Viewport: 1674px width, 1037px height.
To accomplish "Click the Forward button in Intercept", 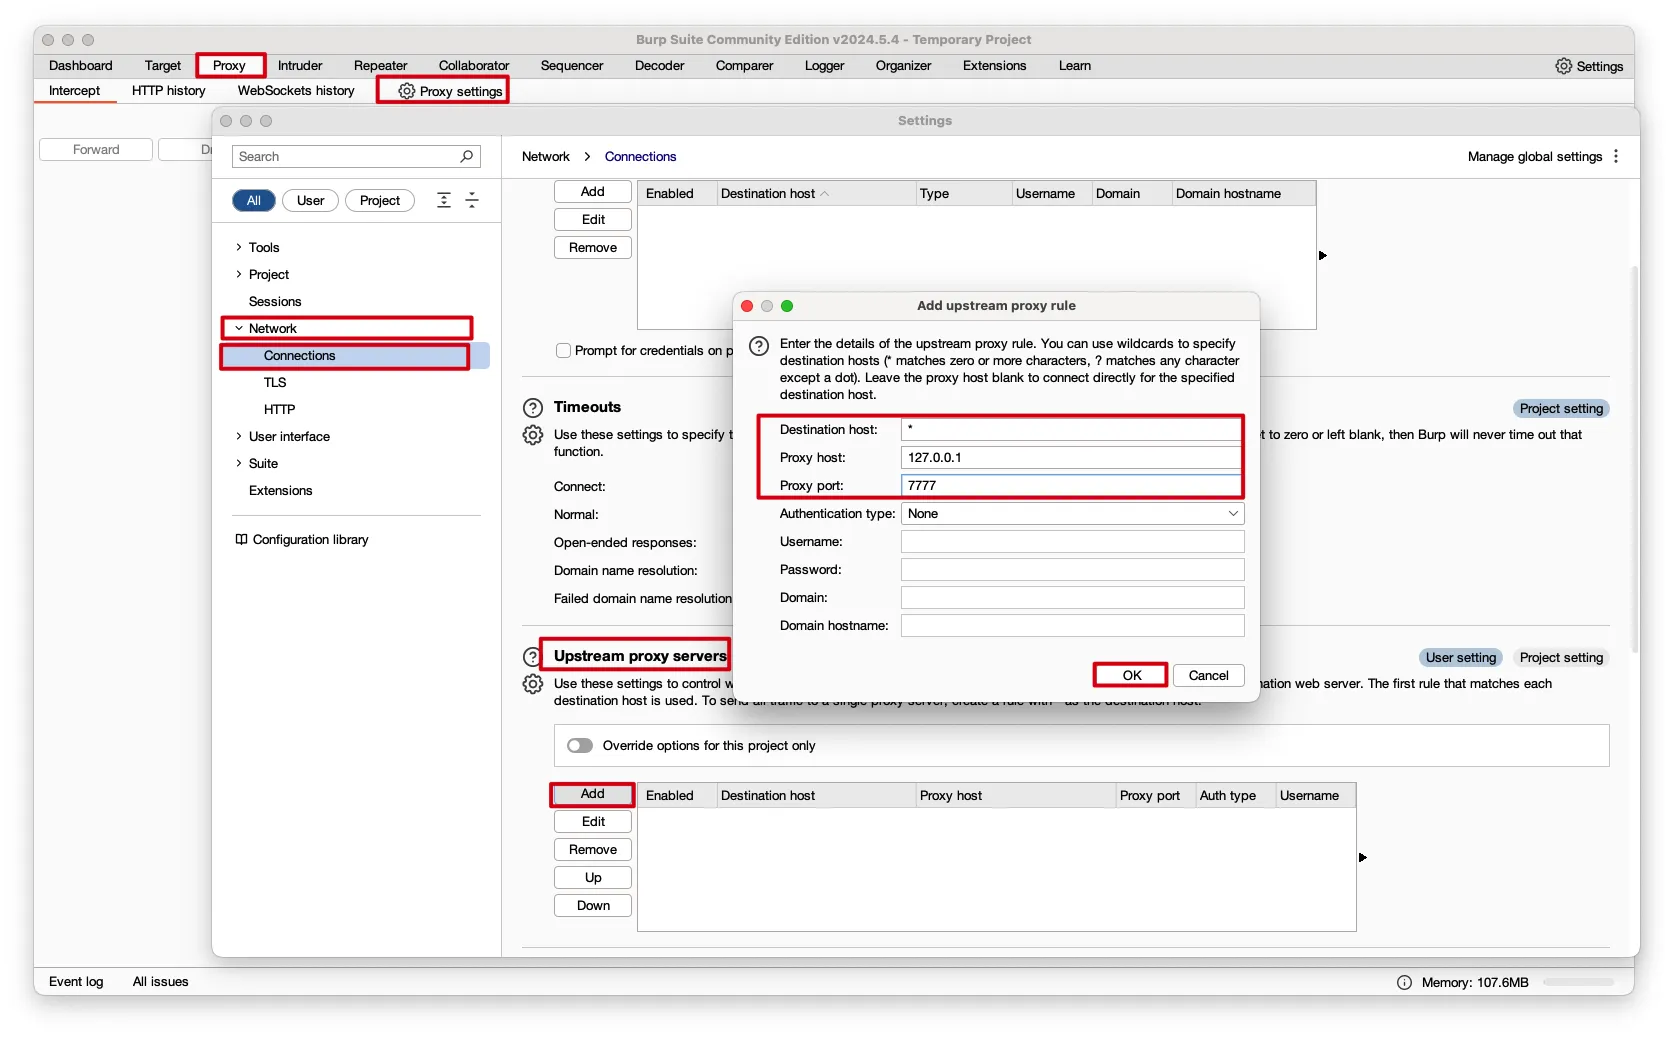I will coord(96,150).
